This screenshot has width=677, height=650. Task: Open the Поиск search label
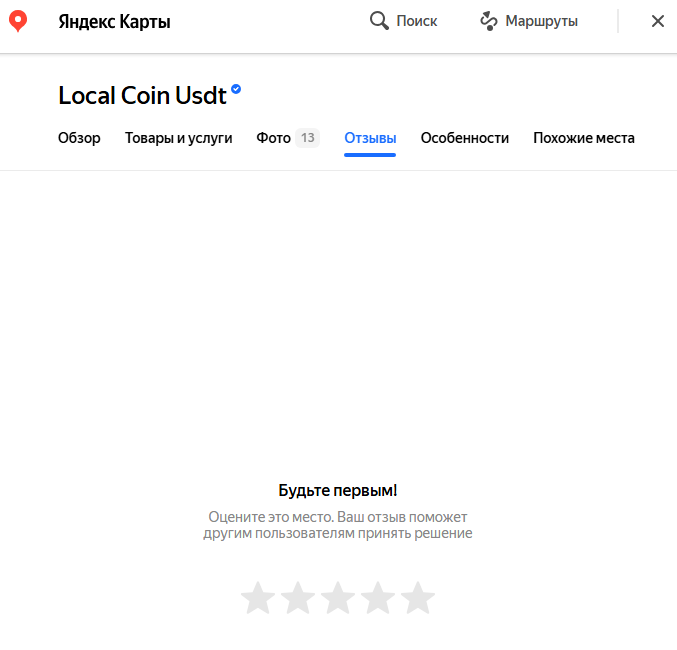tap(417, 21)
